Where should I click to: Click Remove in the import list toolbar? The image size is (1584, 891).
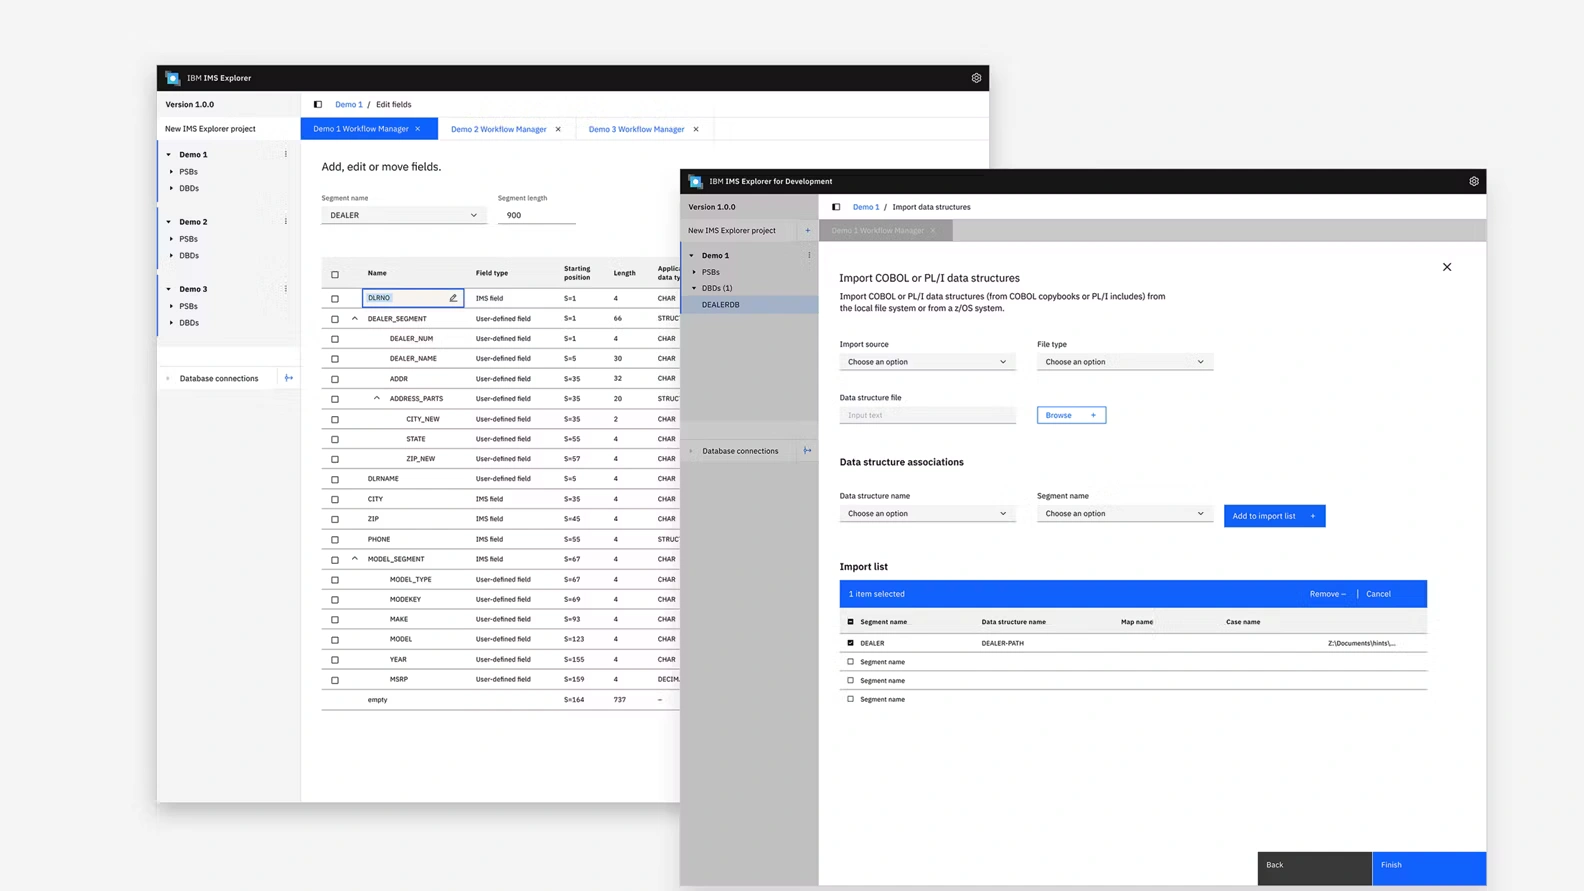click(1327, 594)
